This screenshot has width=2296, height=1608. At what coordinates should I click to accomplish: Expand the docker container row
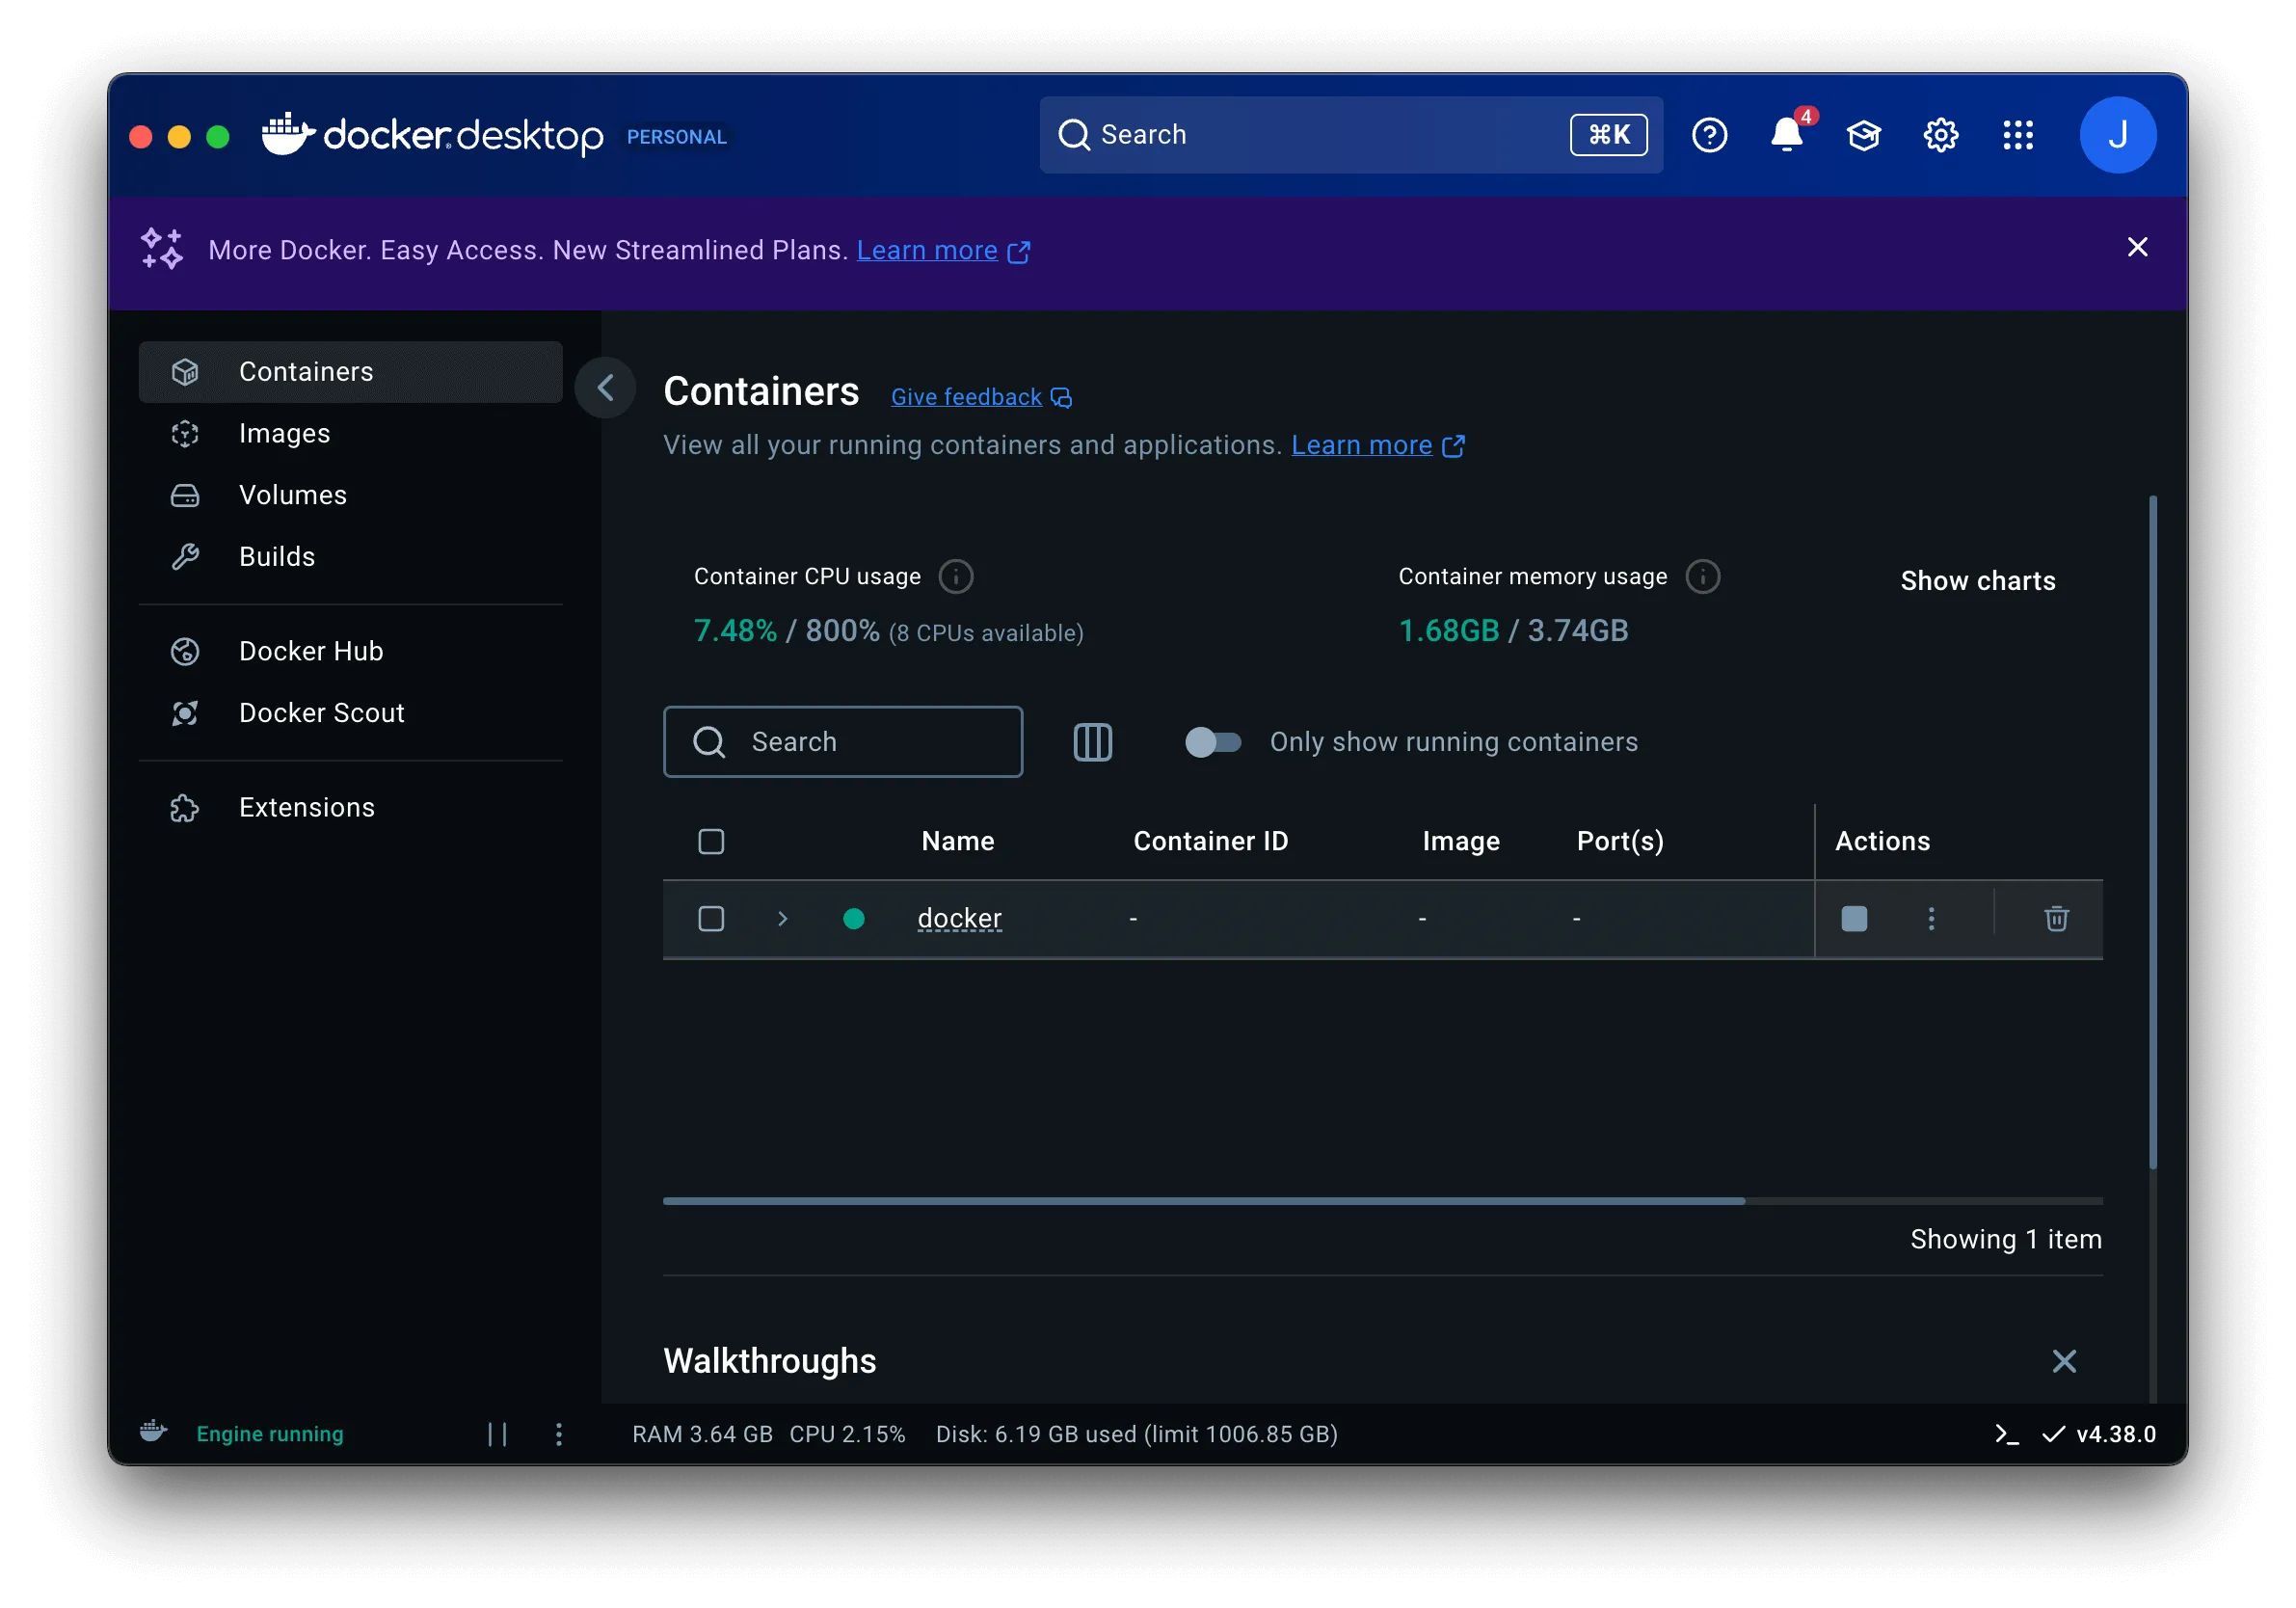782,919
